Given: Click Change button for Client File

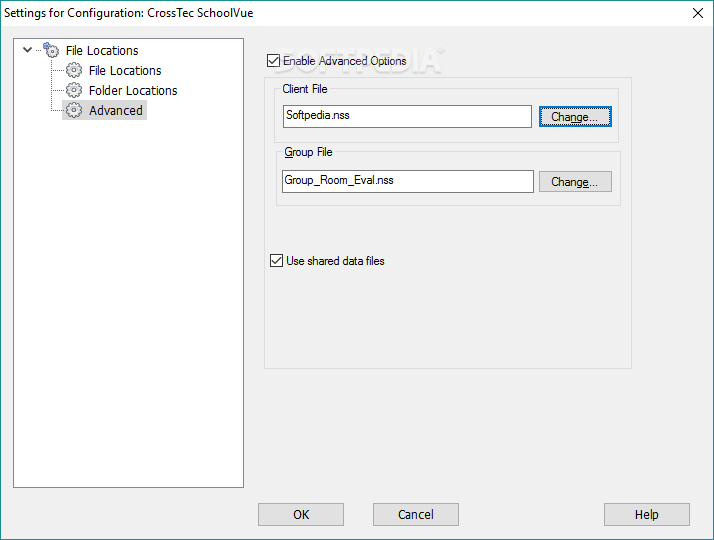Looking at the screenshot, I should (575, 117).
